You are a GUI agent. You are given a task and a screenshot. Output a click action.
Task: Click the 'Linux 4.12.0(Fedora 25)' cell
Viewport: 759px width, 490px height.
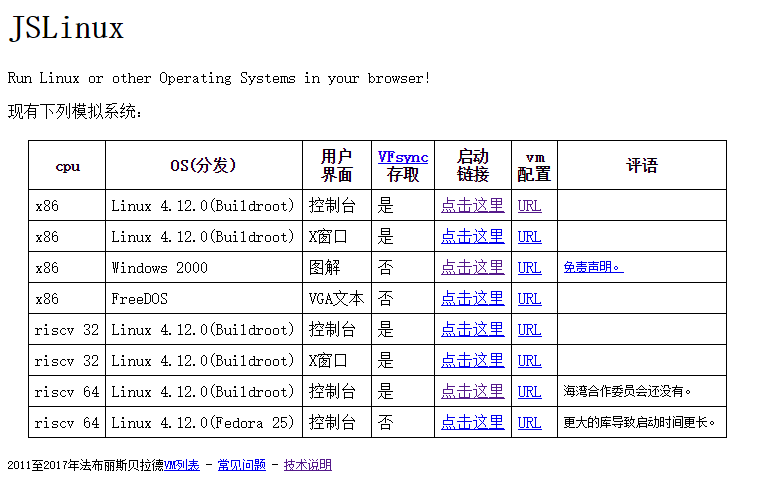click(203, 423)
